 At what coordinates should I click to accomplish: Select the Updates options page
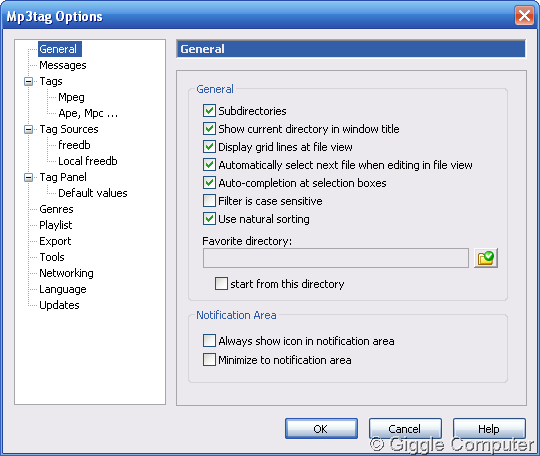tap(59, 305)
